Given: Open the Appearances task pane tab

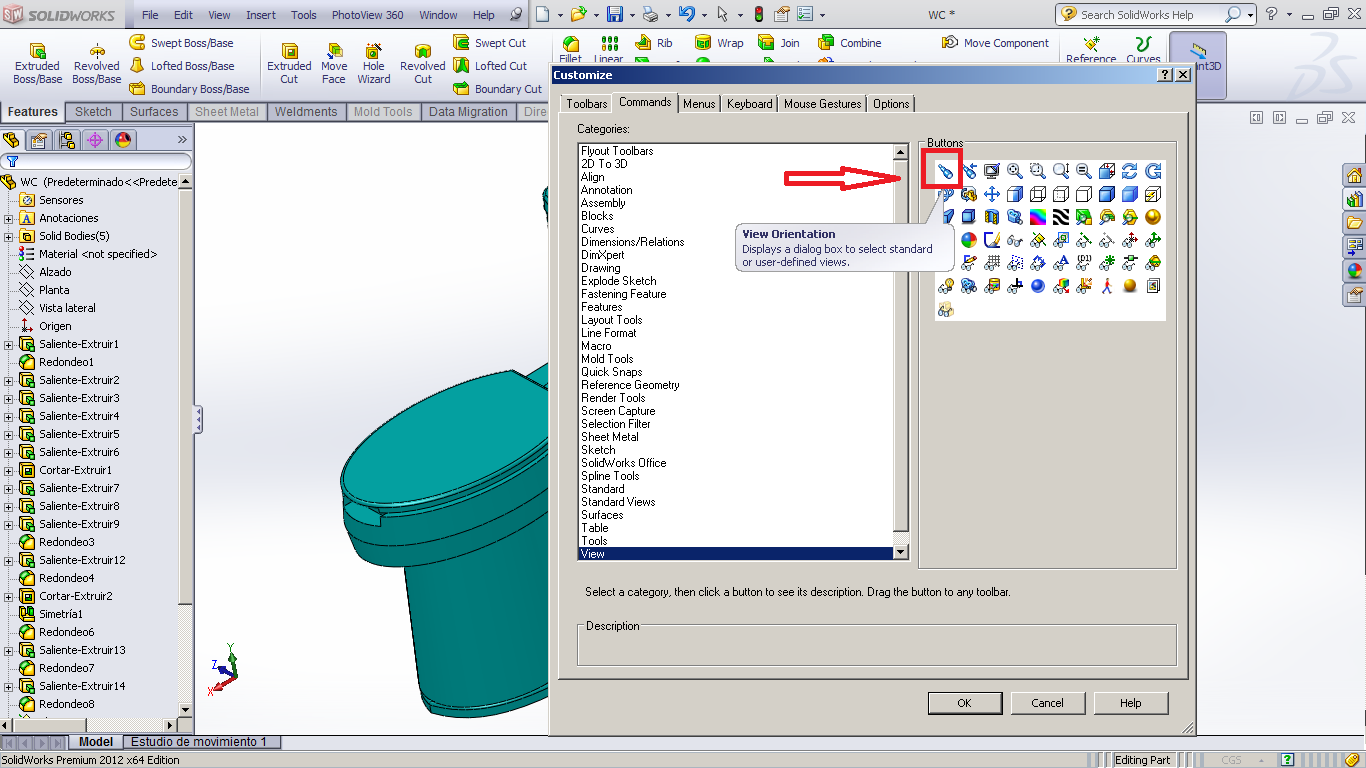Looking at the screenshot, I should [x=1355, y=270].
